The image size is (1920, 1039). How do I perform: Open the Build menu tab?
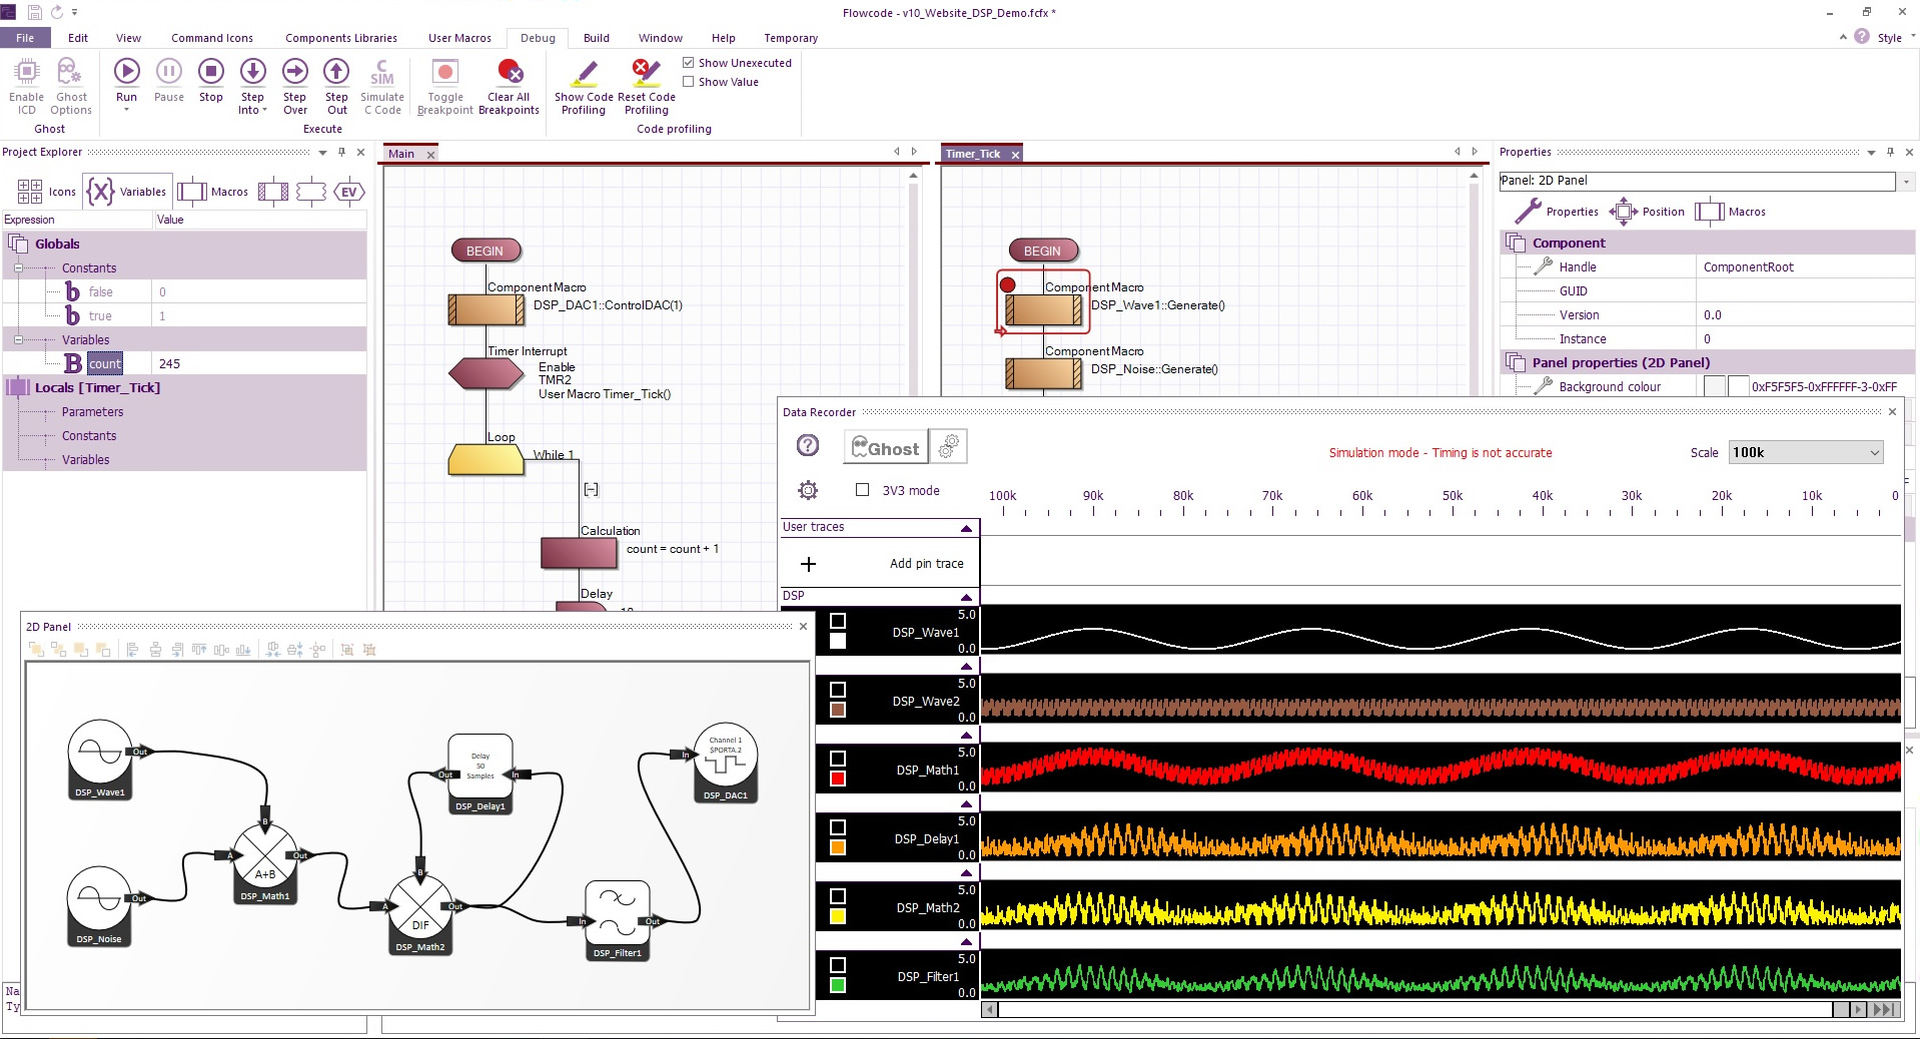click(596, 38)
